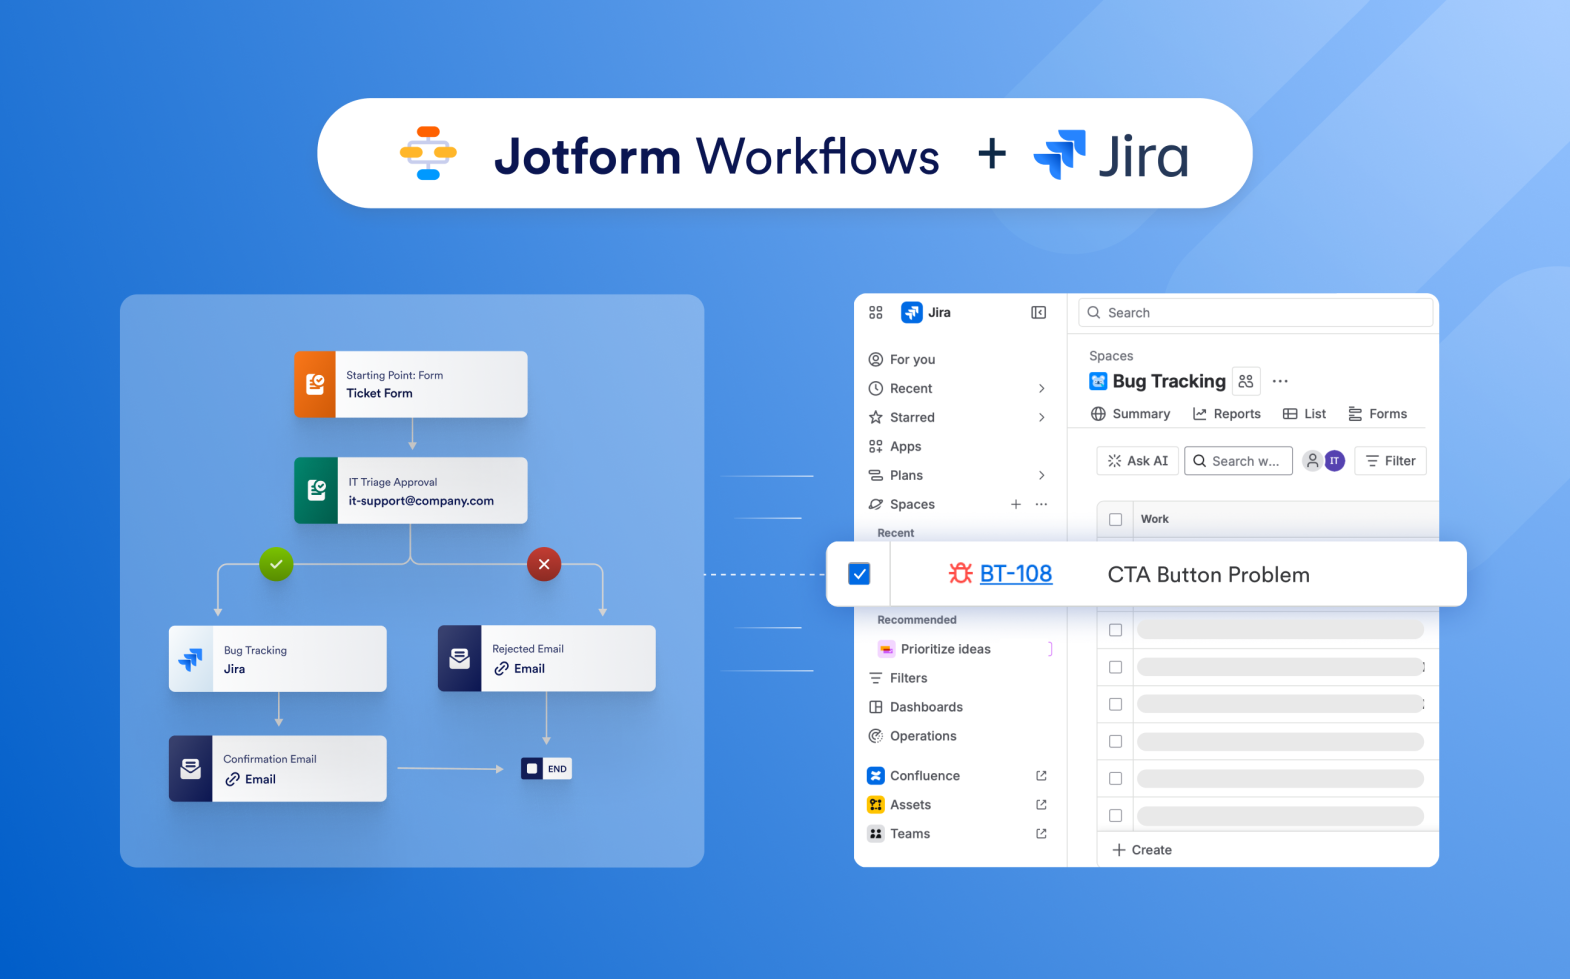The image size is (1570, 979).
Task: Select the Confirmation Email node
Action: pyautogui.click(x=278, y=769)
